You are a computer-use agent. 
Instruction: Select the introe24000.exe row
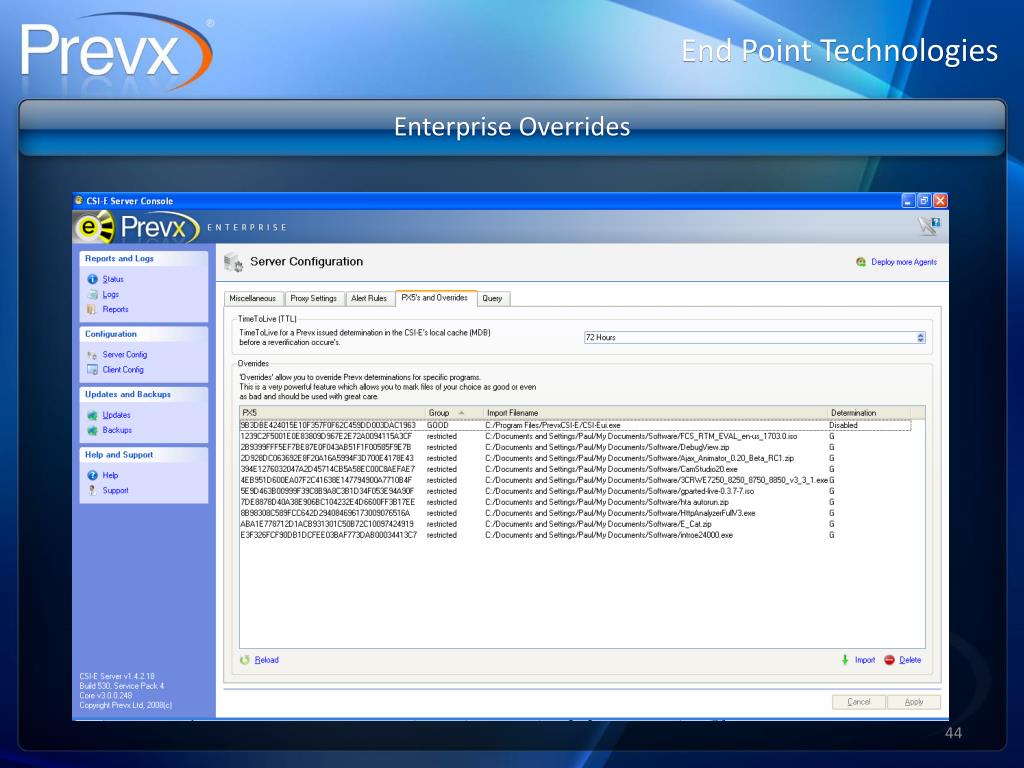coord(575,535)
